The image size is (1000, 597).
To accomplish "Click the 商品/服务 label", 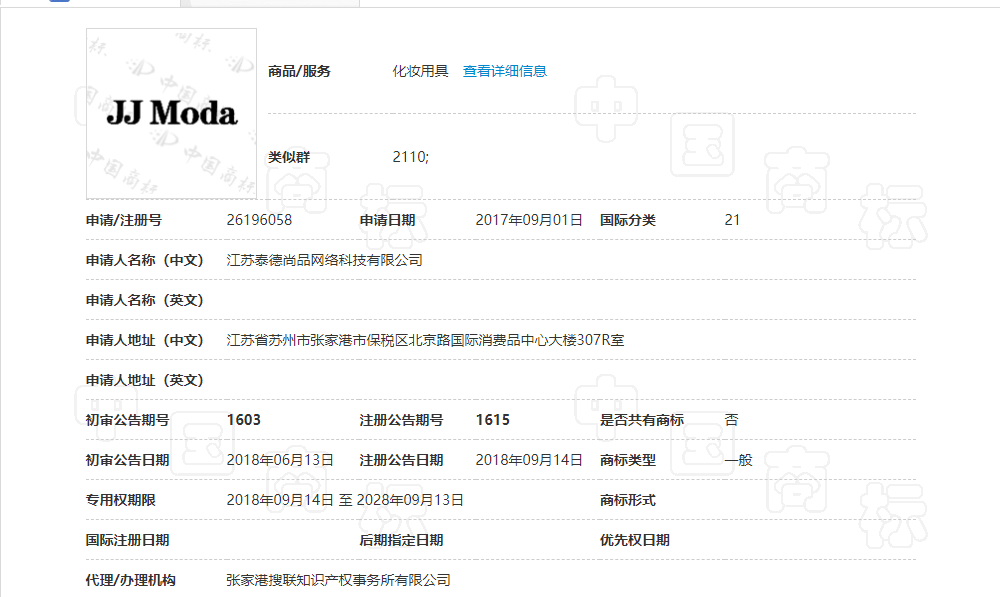I will 299,71.
